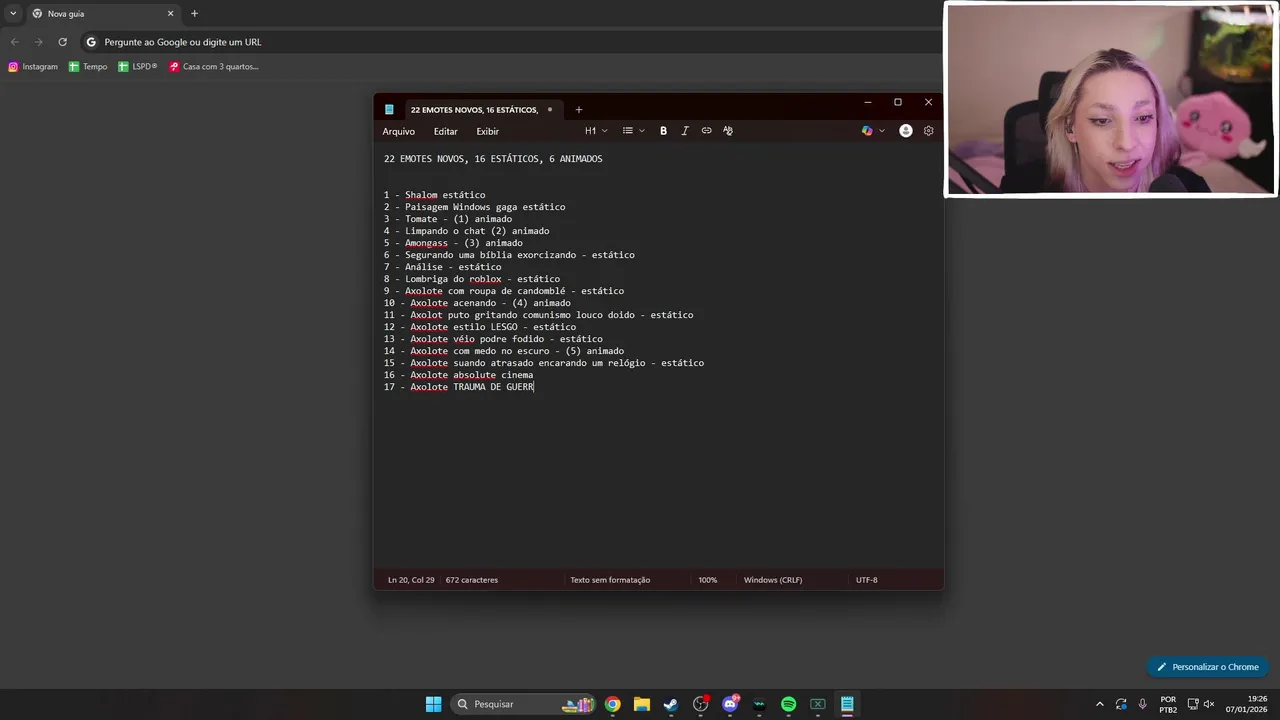The height and width of the screenshot is (720, 1280).
Task: Click line '17 - Axolote TRAUMA DE GUERR'
Action: (459, 387)
